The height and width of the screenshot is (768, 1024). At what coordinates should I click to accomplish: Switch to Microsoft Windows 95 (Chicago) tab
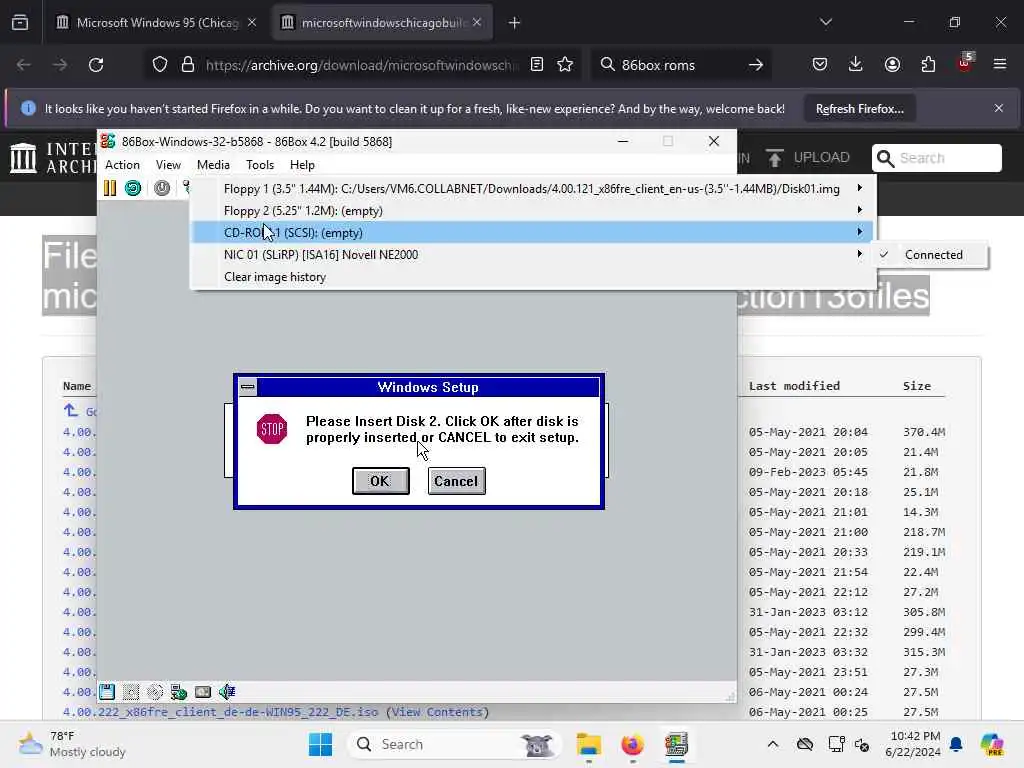tap(156, 23)
